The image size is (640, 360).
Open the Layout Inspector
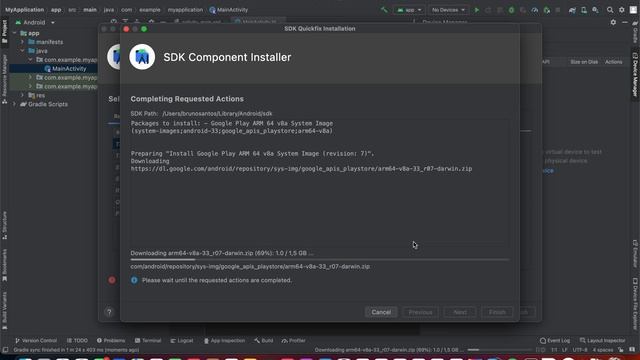click(x=602, y=340)
